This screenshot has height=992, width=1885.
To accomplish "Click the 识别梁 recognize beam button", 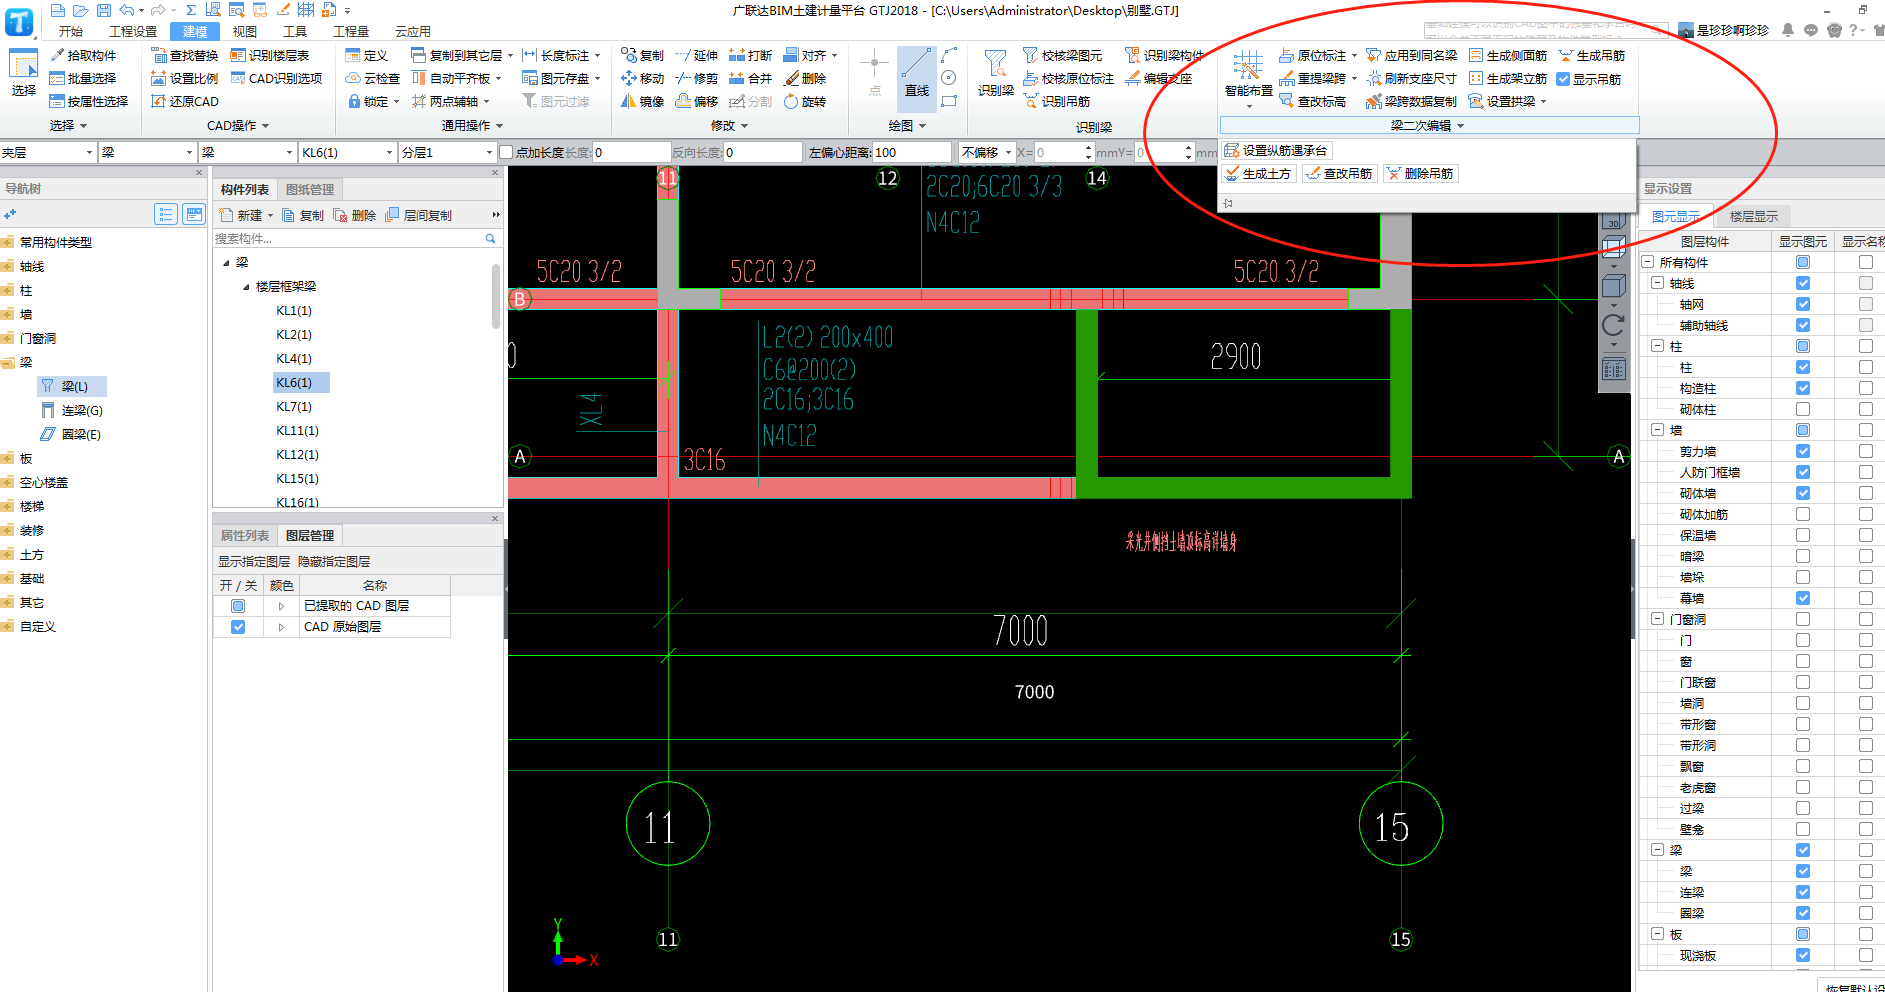I will coord(996,73).
